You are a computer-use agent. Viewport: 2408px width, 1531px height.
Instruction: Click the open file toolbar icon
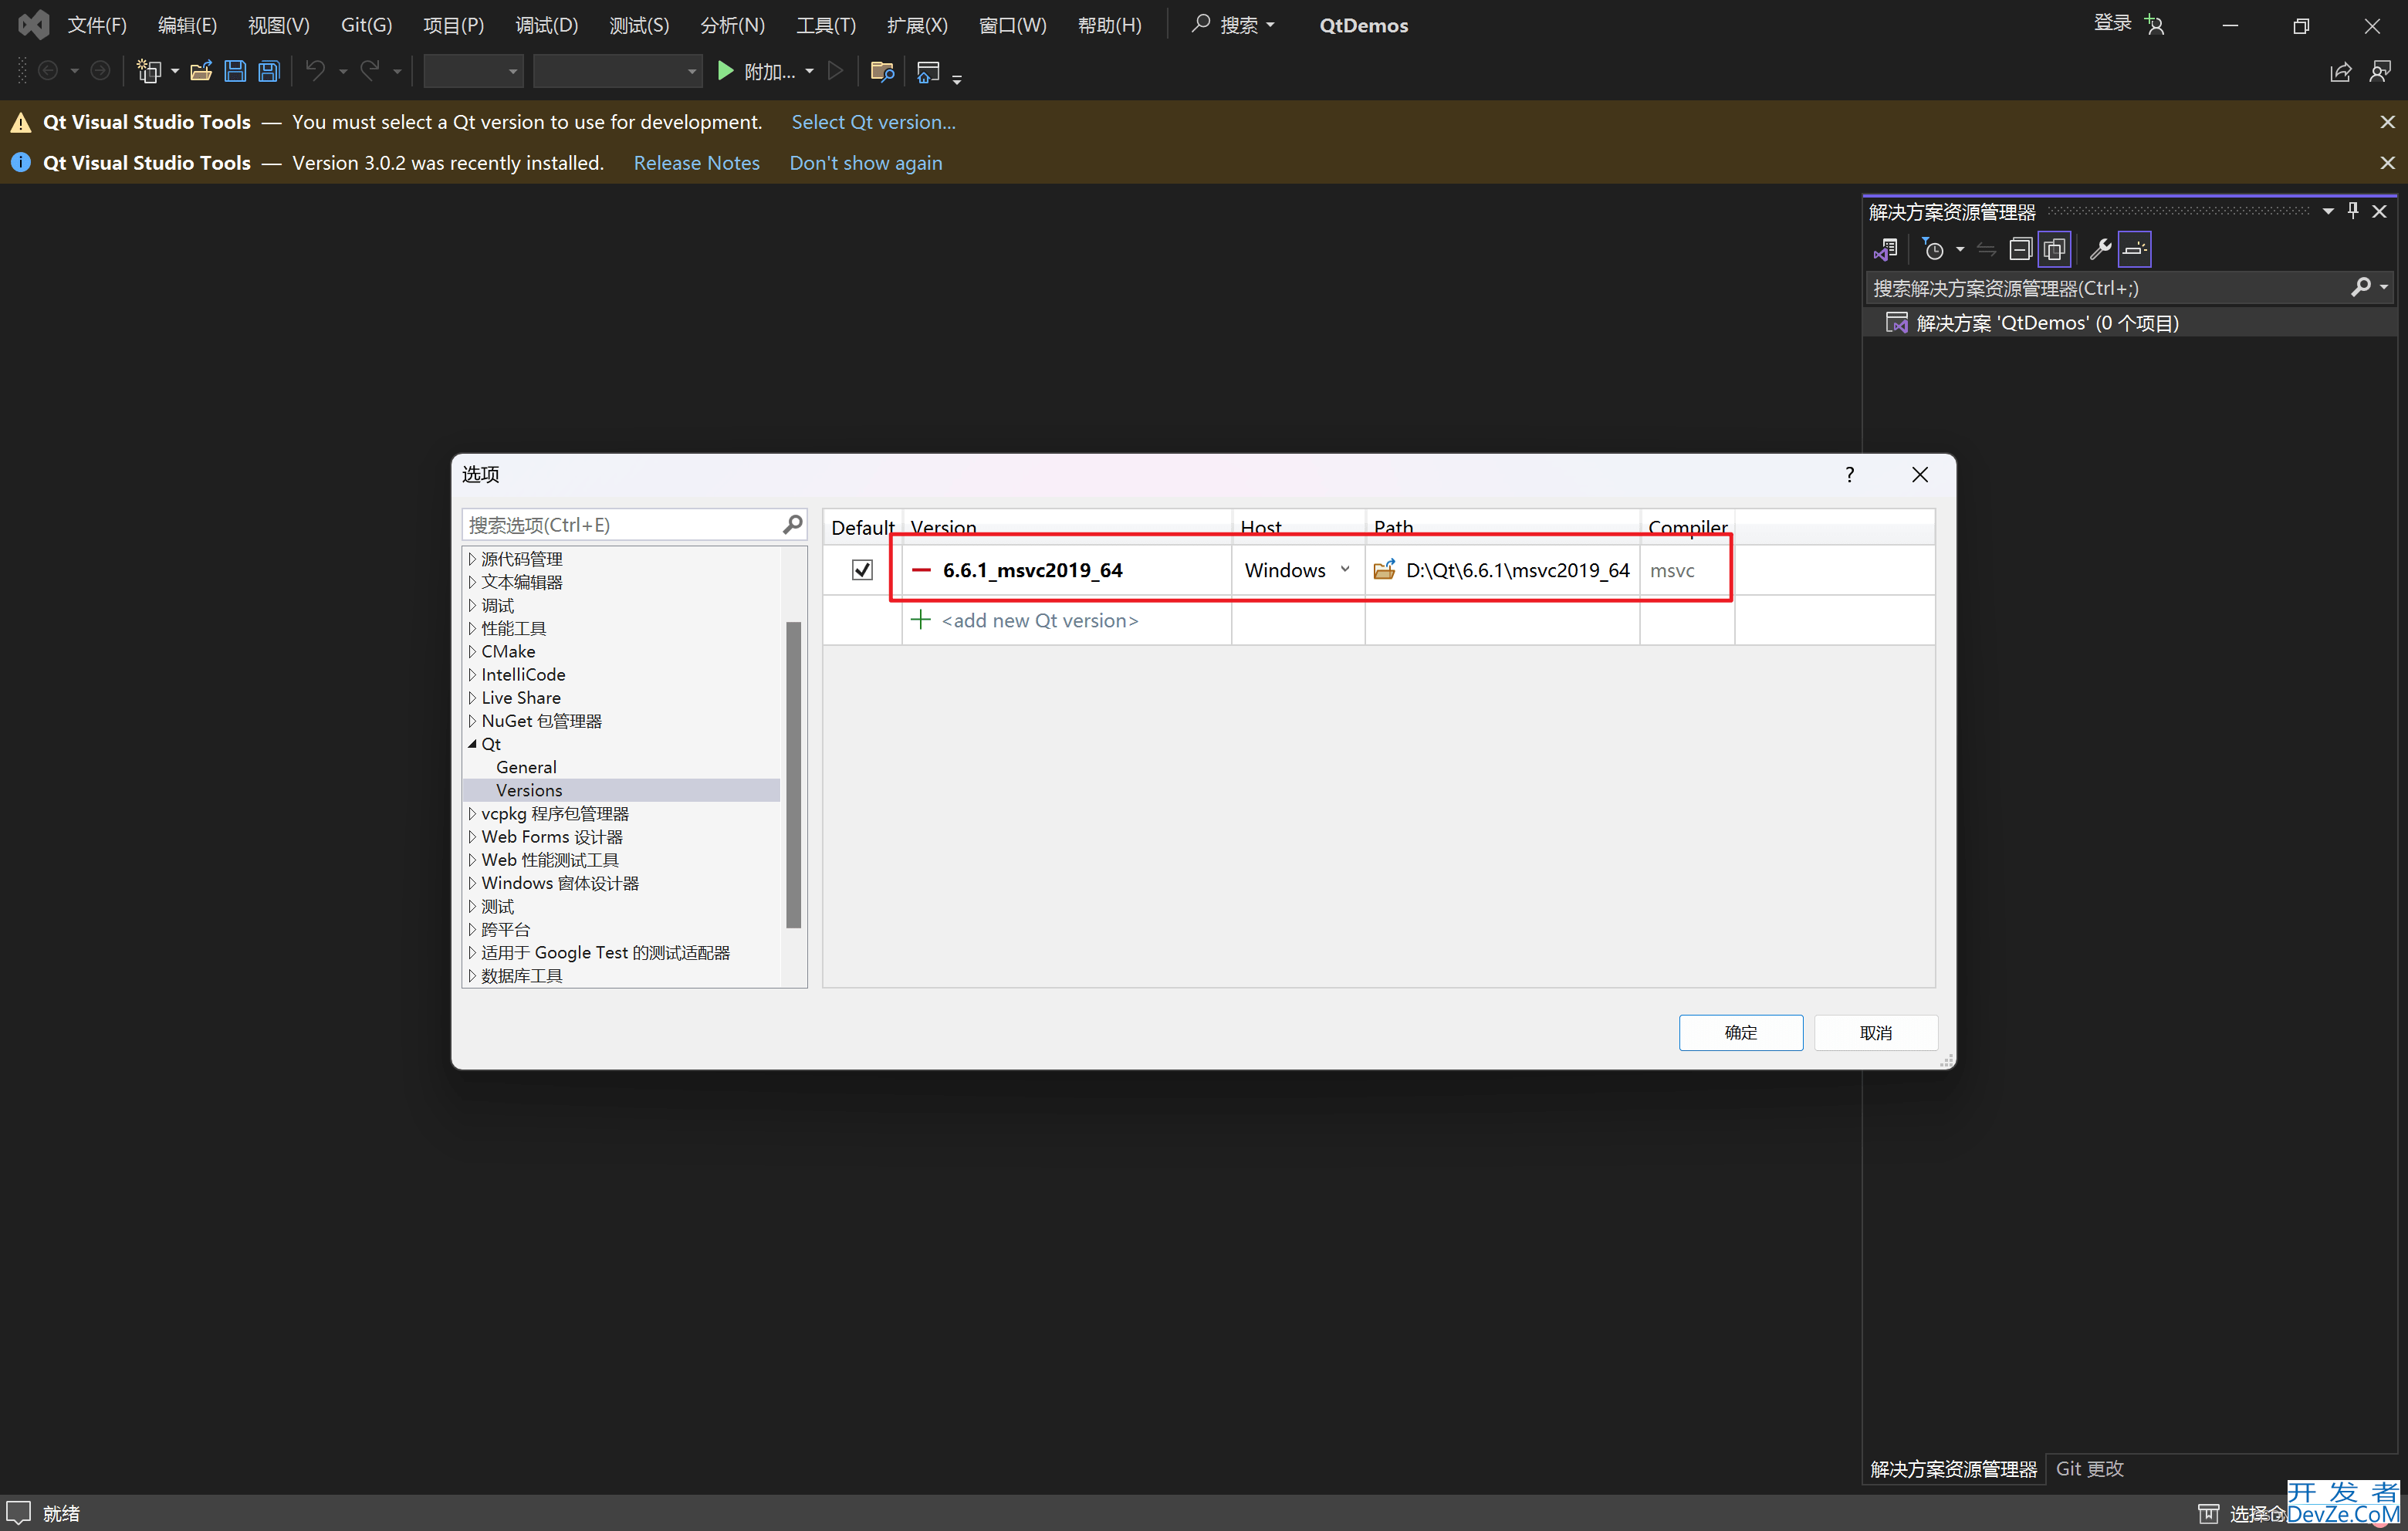click(x=201, y=71)
